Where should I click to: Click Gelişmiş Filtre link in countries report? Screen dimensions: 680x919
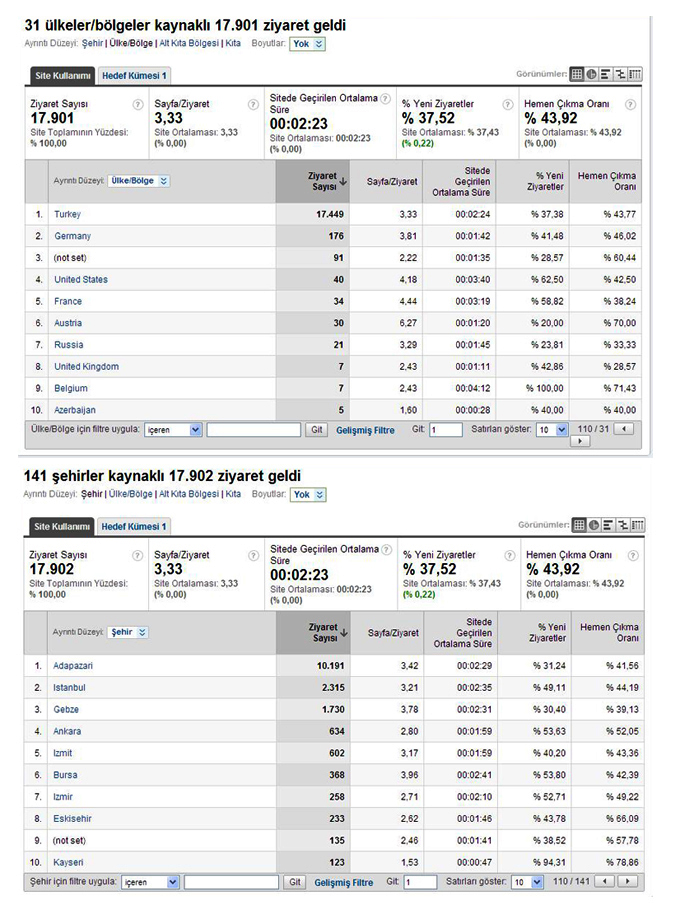[x=365, y=430]
